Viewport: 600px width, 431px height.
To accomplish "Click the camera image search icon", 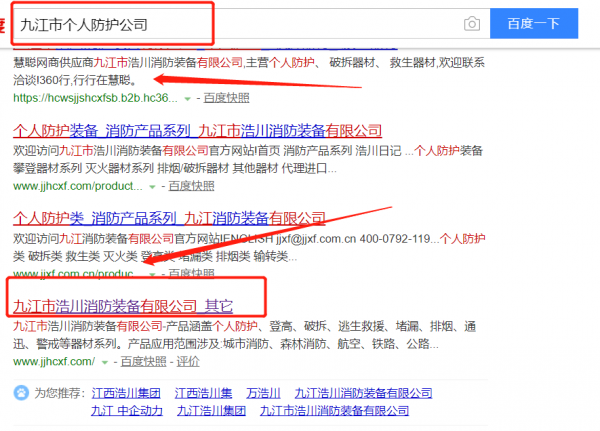I will [471, 23].
